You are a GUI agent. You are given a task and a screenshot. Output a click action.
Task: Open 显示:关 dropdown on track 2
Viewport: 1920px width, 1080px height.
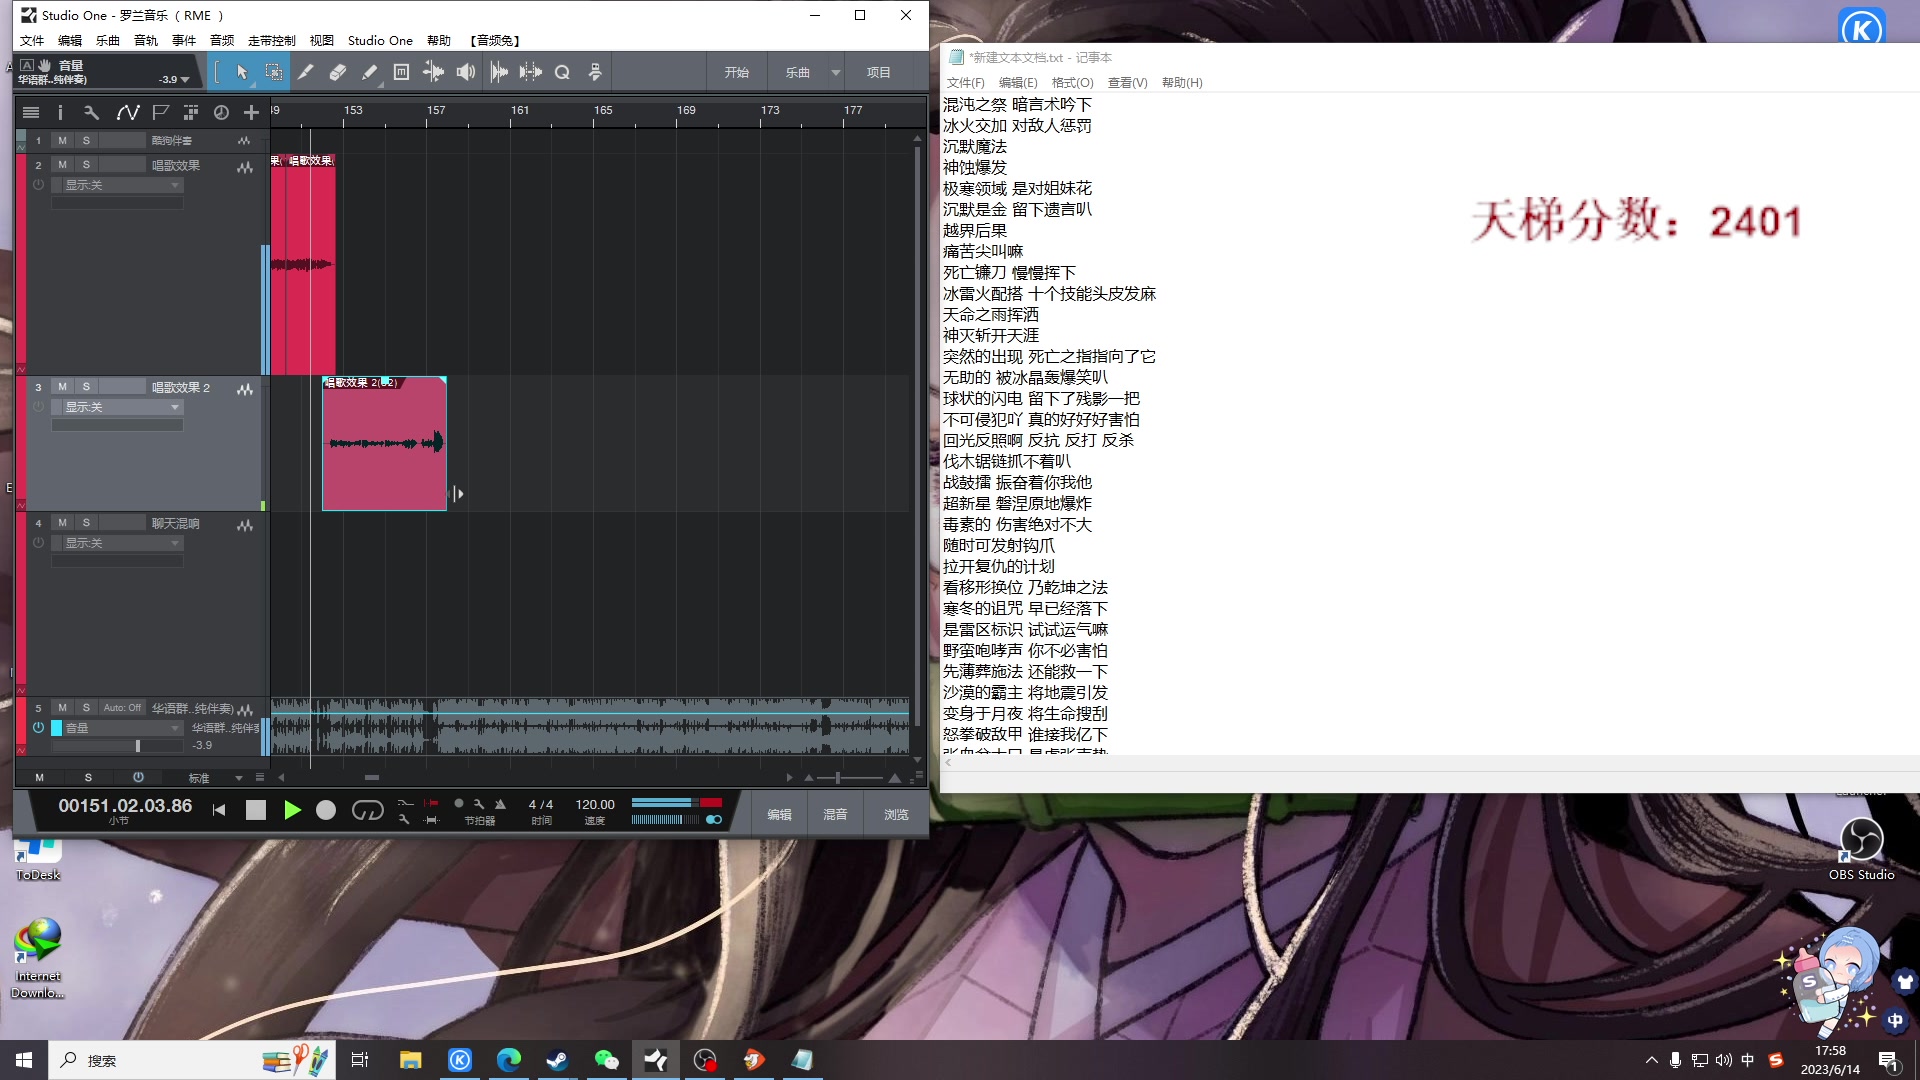click(117, 185)
